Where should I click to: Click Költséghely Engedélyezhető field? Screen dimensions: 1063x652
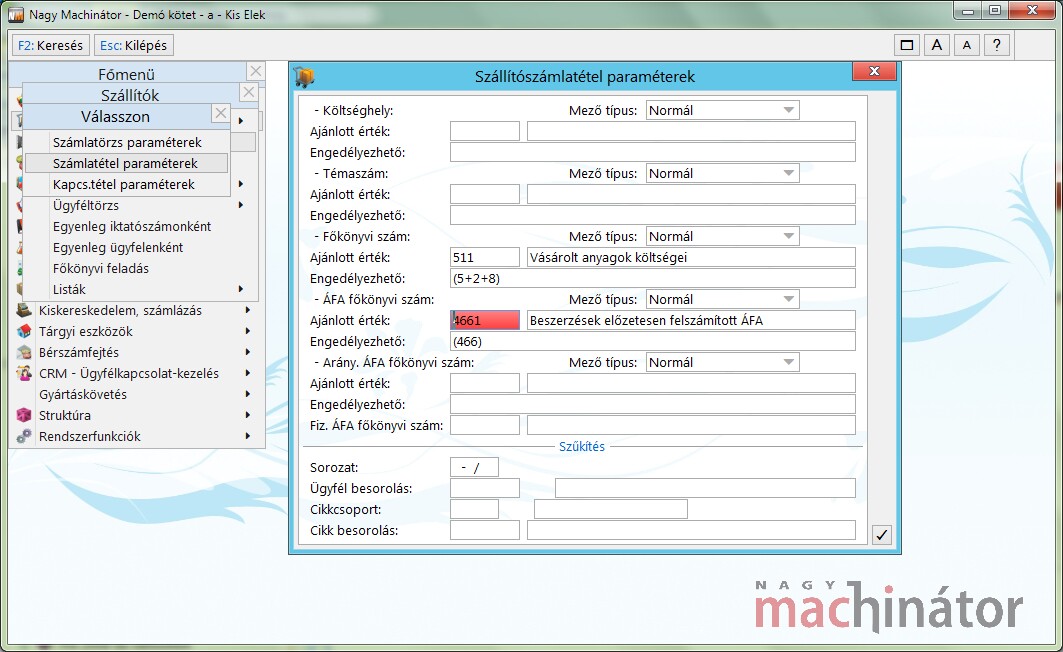click(x=653, y=152)
